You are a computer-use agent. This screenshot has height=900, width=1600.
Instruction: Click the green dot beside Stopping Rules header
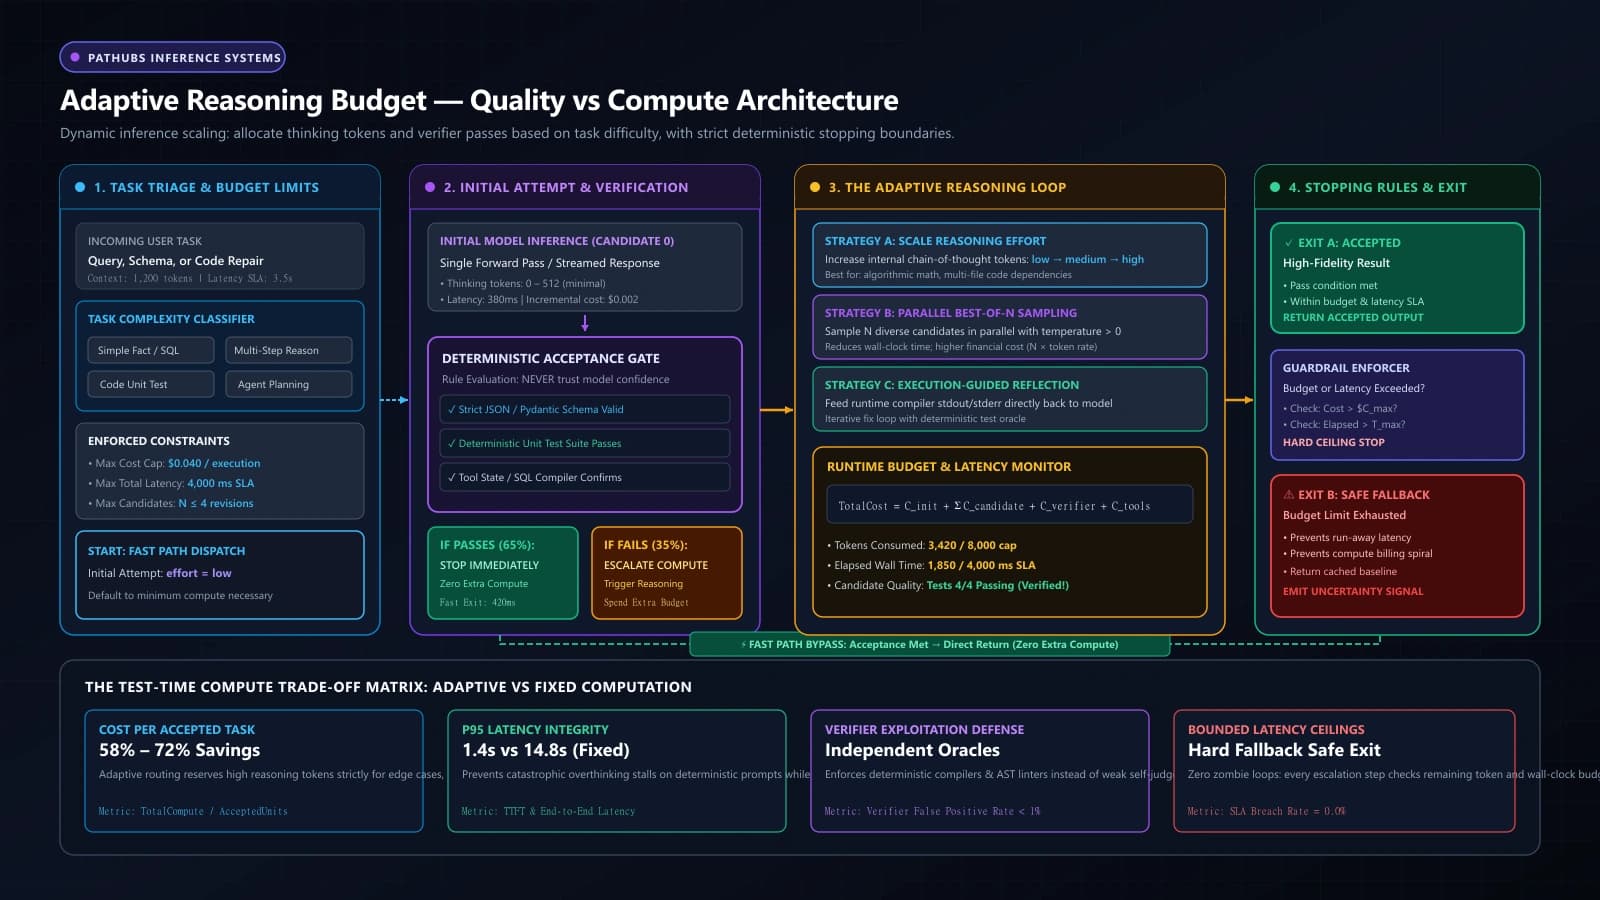tap(1275, 187)
